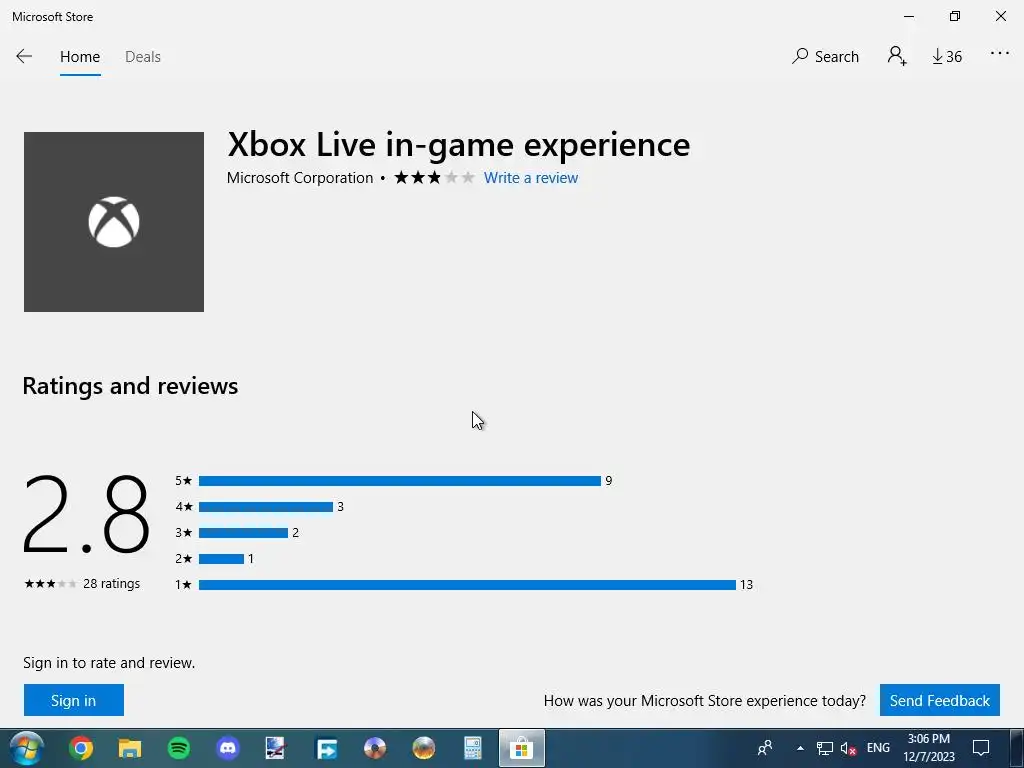Restore down the Microsoft Store window
Viewport: 1024px width, 768px height.
point(955,16)
